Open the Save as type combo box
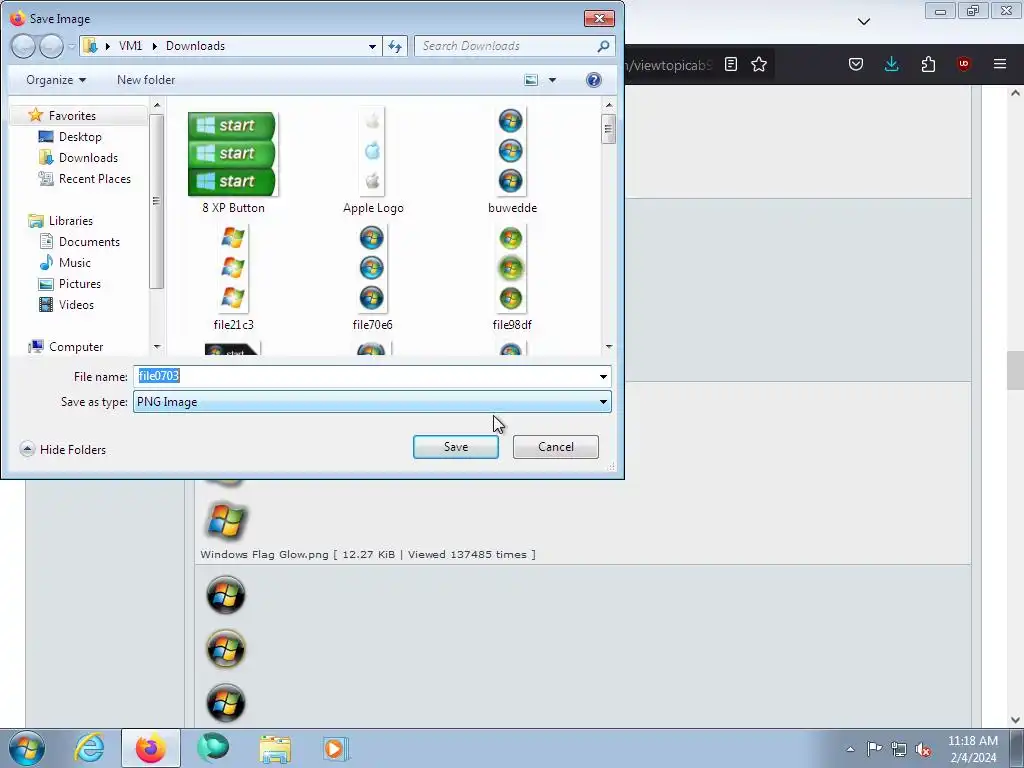 pos(372,402)
